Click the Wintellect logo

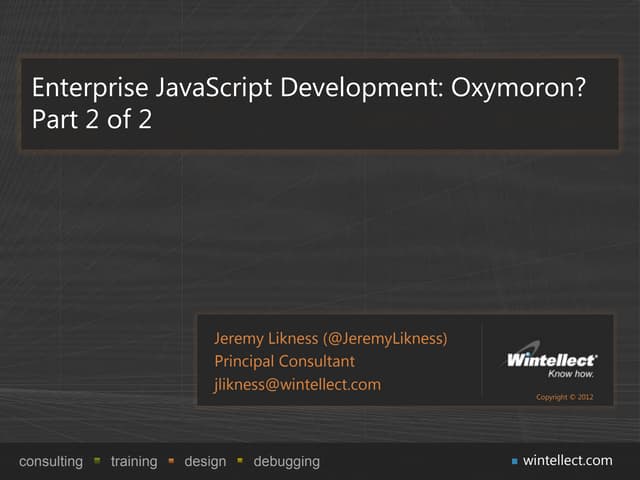pyautogui.click(x=551, y=359)
